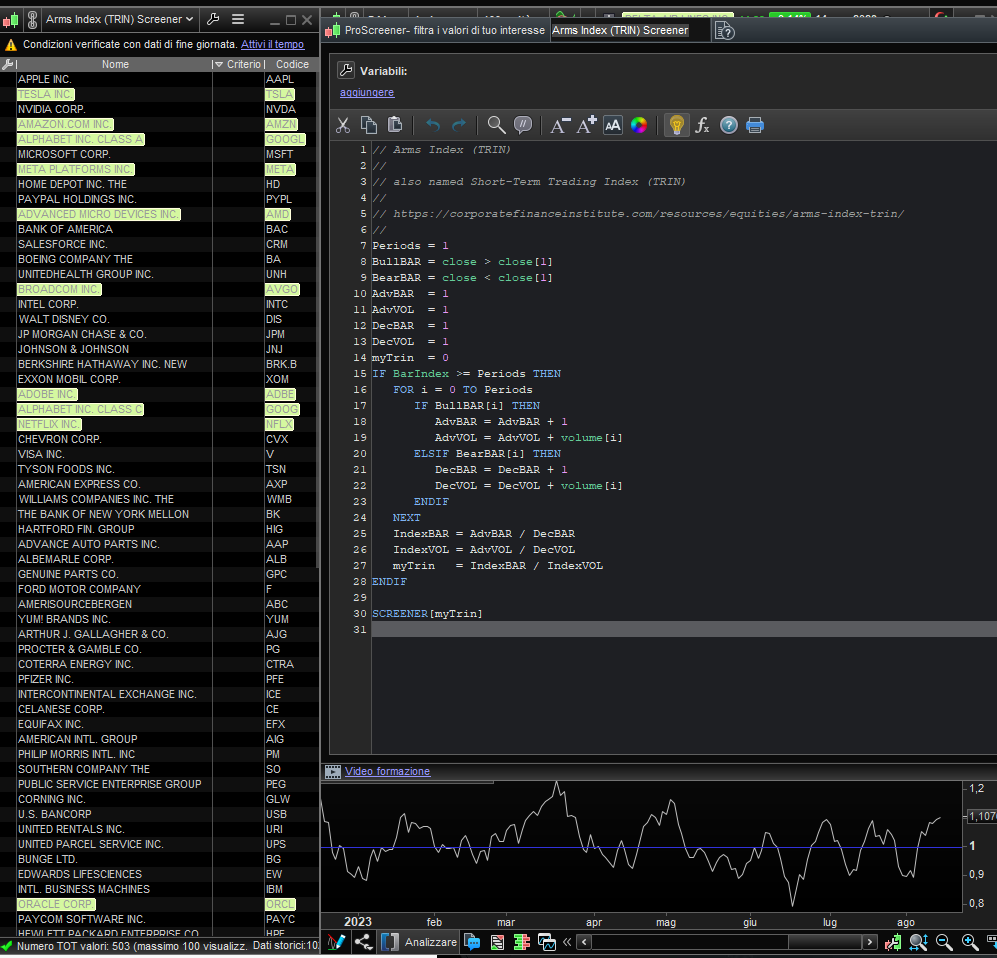Screen dimensions: 997x958
Task: Toggle the linked-group chain icon in list header
Action: tap(32, 19)
